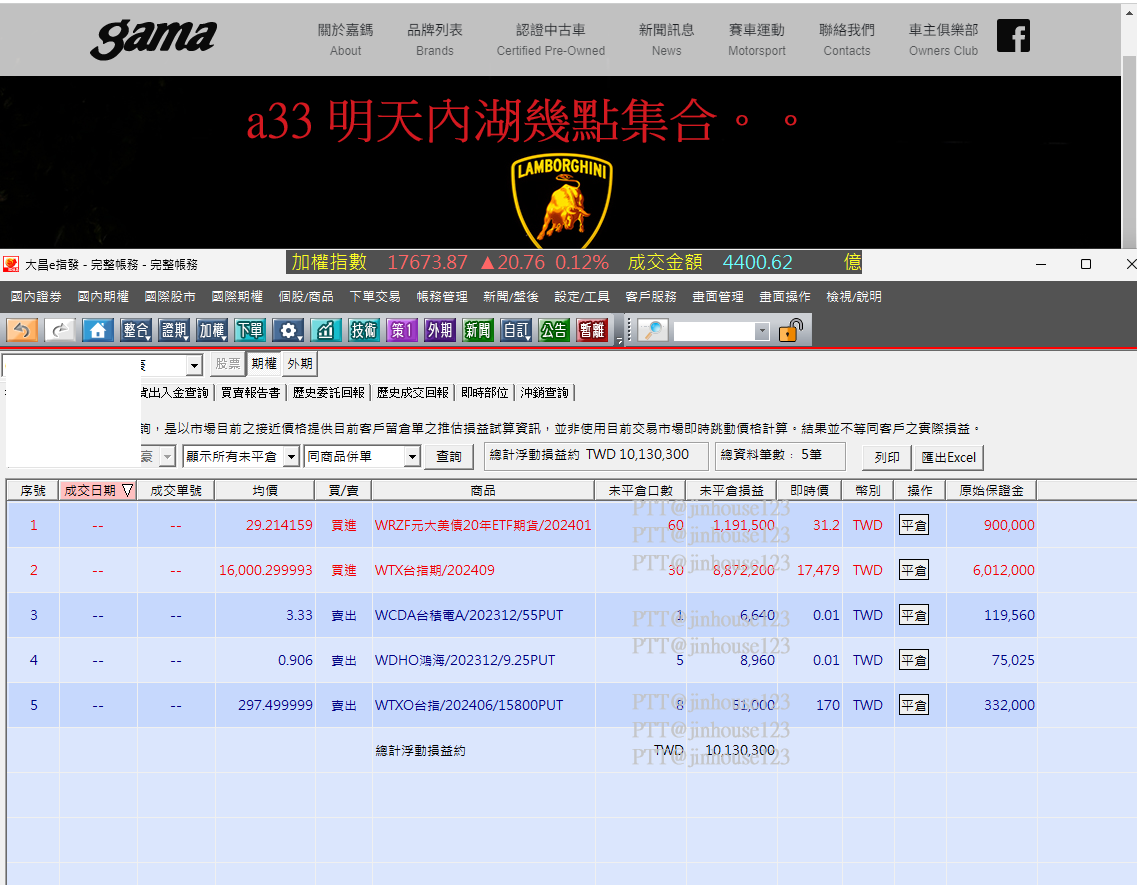
Task: Open the 國際股市 menu
Action: coord(170,297)
